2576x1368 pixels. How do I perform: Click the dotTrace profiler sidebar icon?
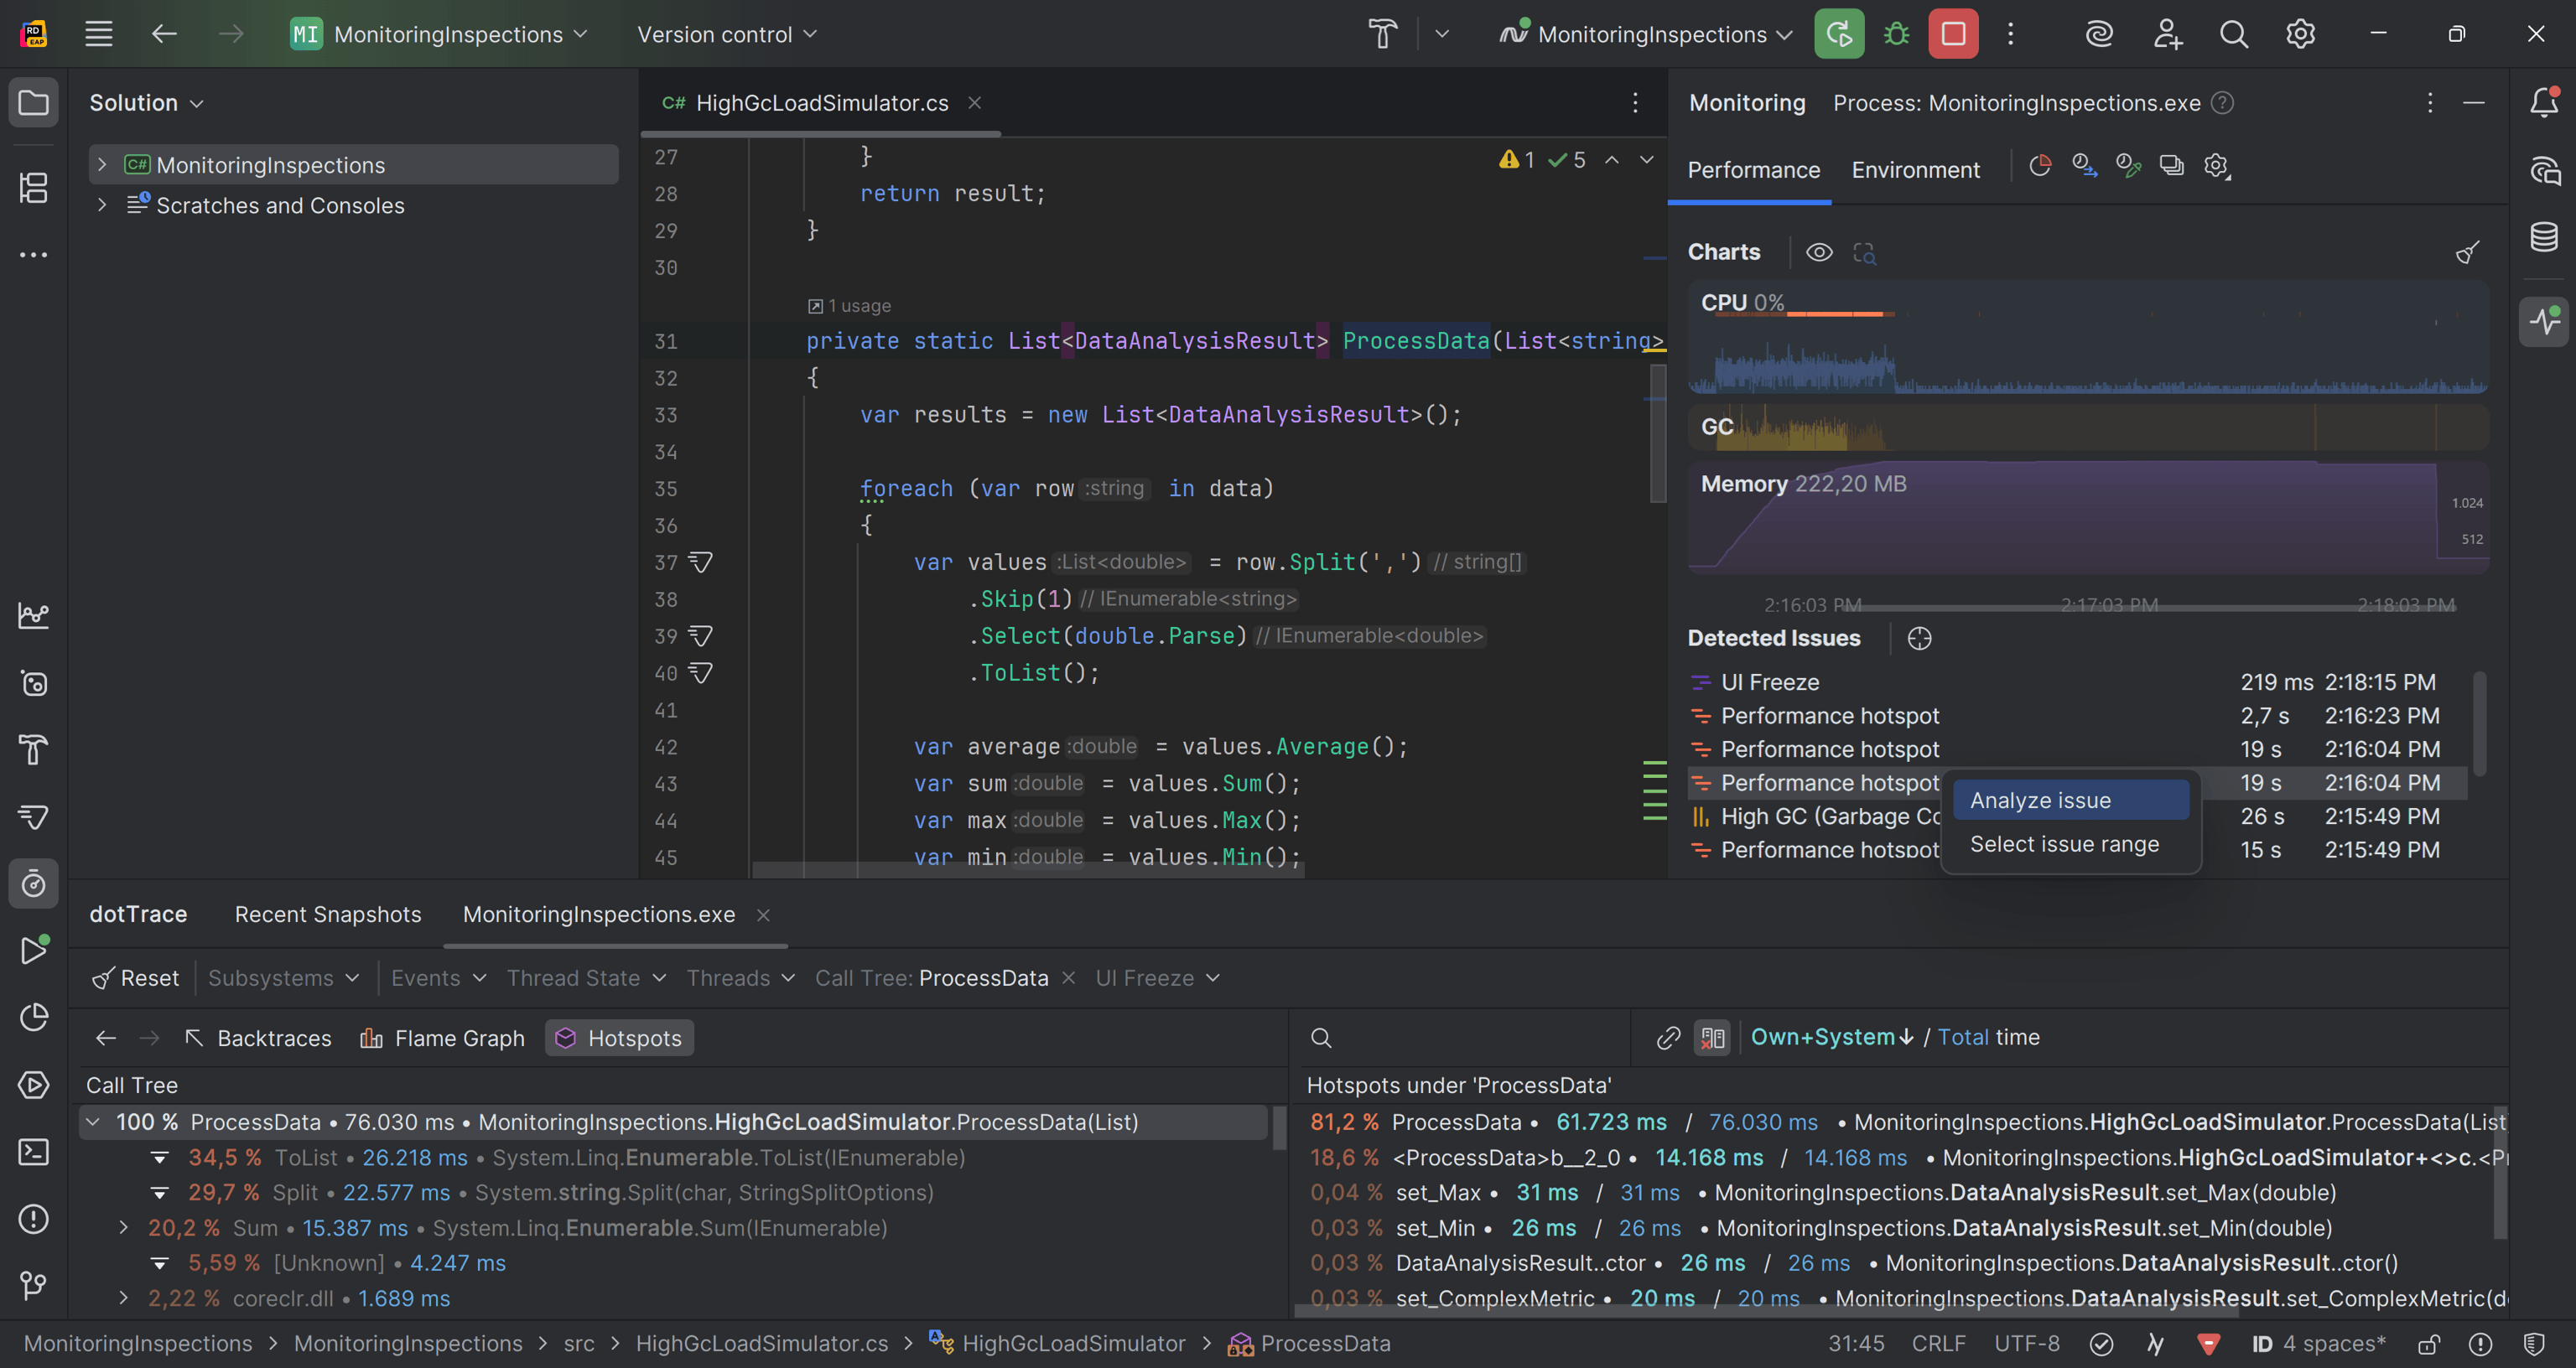point(33,884)
